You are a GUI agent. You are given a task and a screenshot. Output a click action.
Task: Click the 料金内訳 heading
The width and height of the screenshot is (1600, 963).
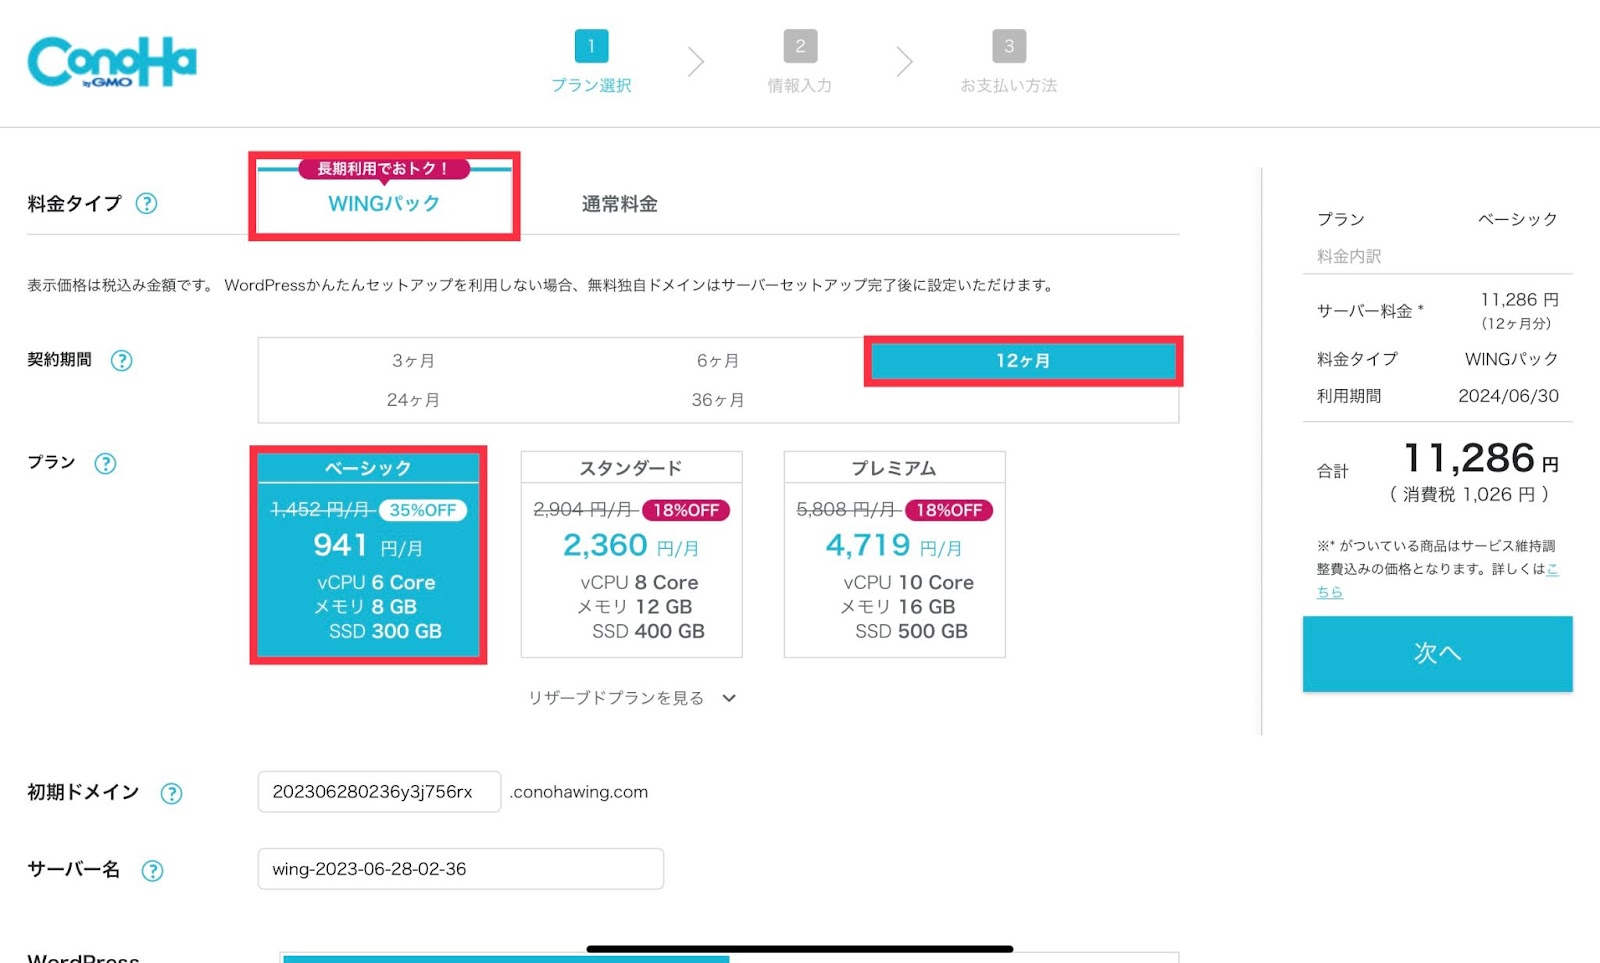(1349, 256)
